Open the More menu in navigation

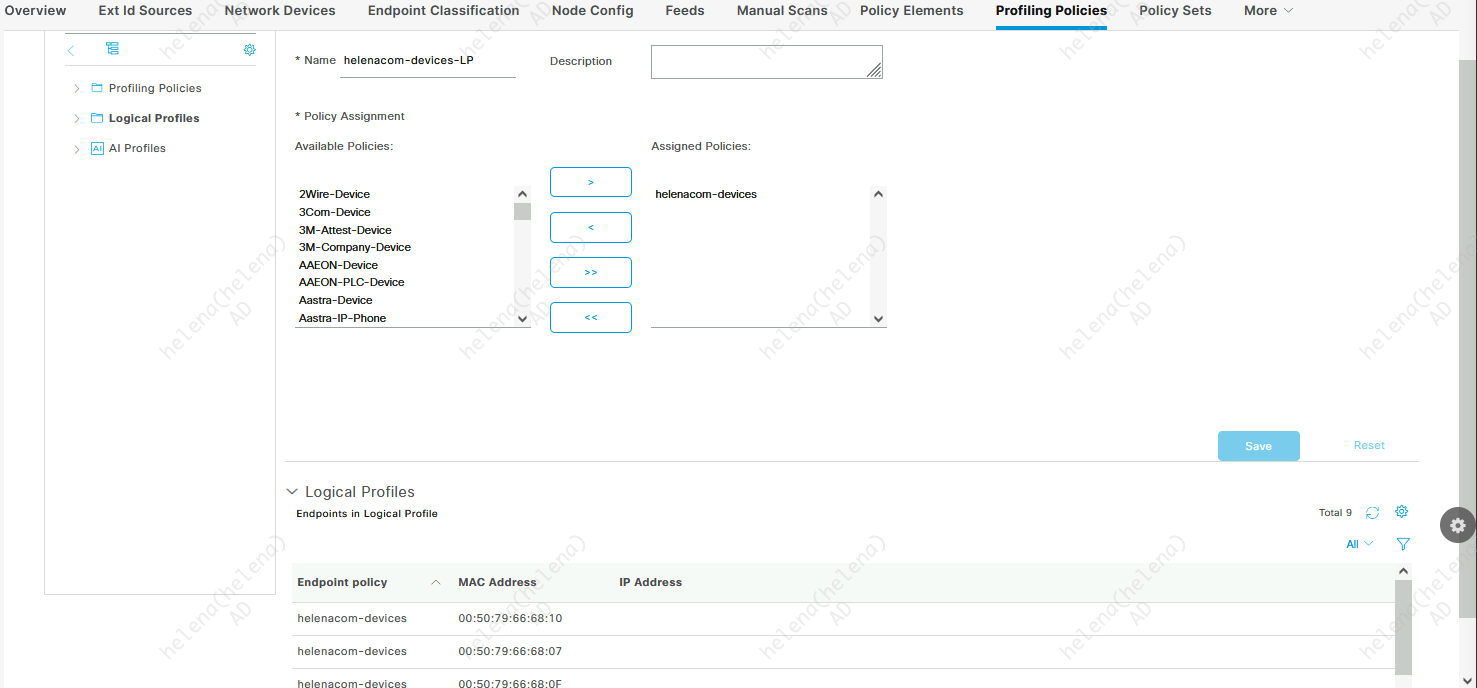[1268, 11]
